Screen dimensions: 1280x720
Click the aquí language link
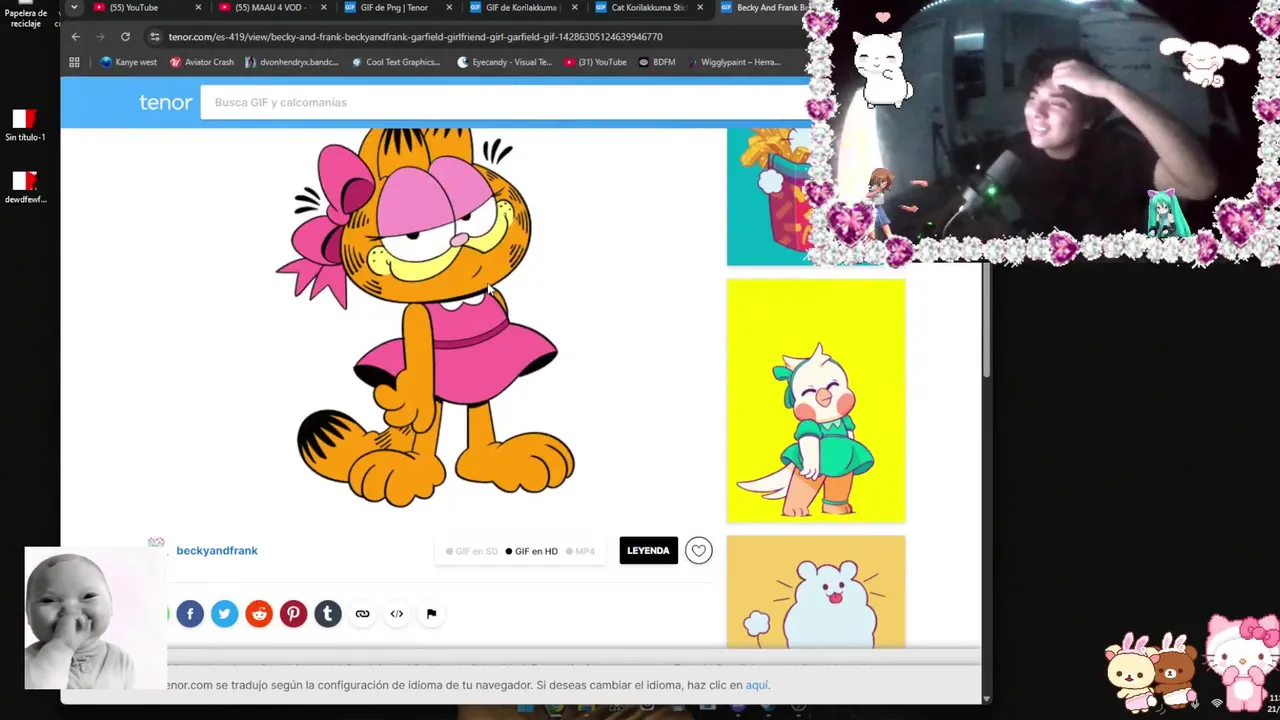757,685
